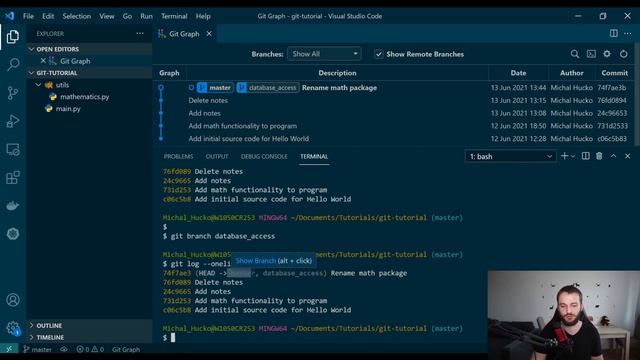
Task: Open the Git Graph terminal icon
Action: [x=591, y=54]
